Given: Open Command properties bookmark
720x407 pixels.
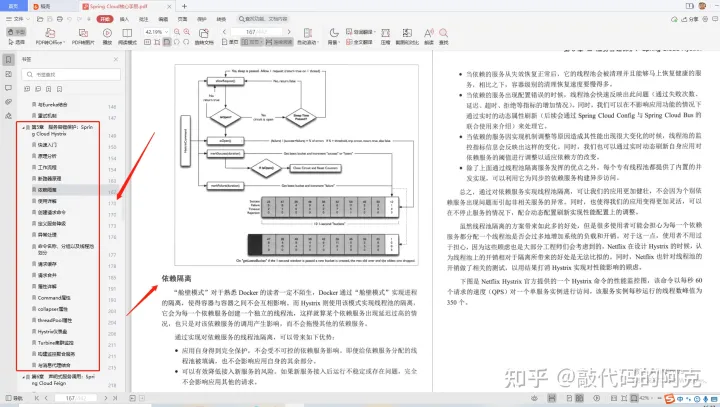Looking at the screenshot, I should (54, 298).
